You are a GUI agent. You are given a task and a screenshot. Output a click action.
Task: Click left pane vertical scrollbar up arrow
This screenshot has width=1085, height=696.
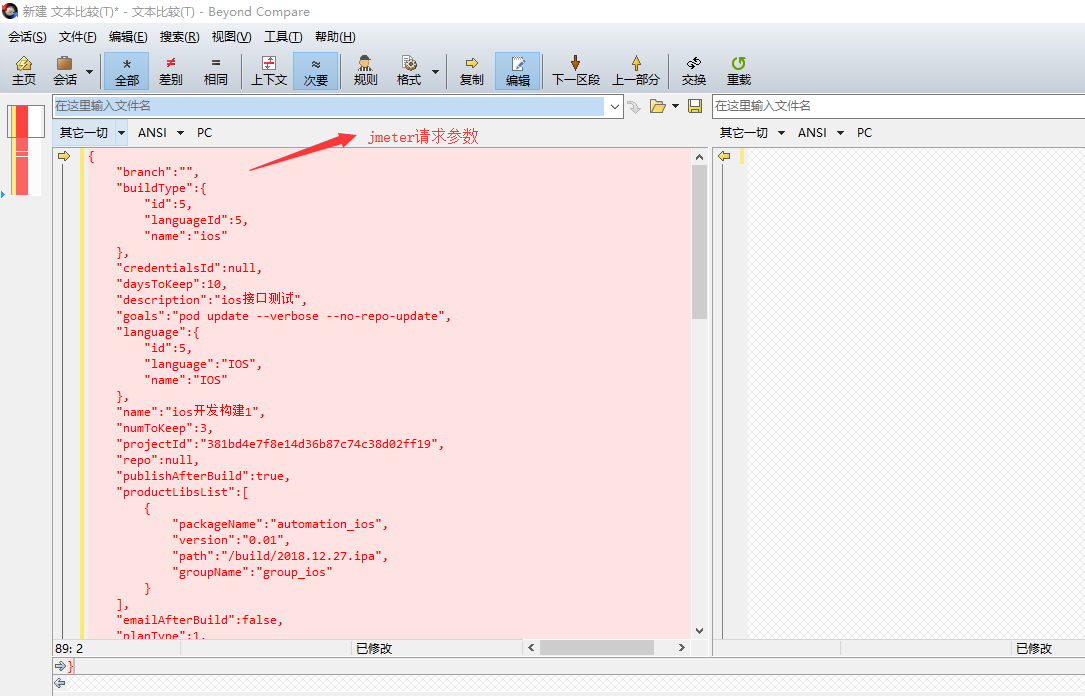click(x=700, y=157)
